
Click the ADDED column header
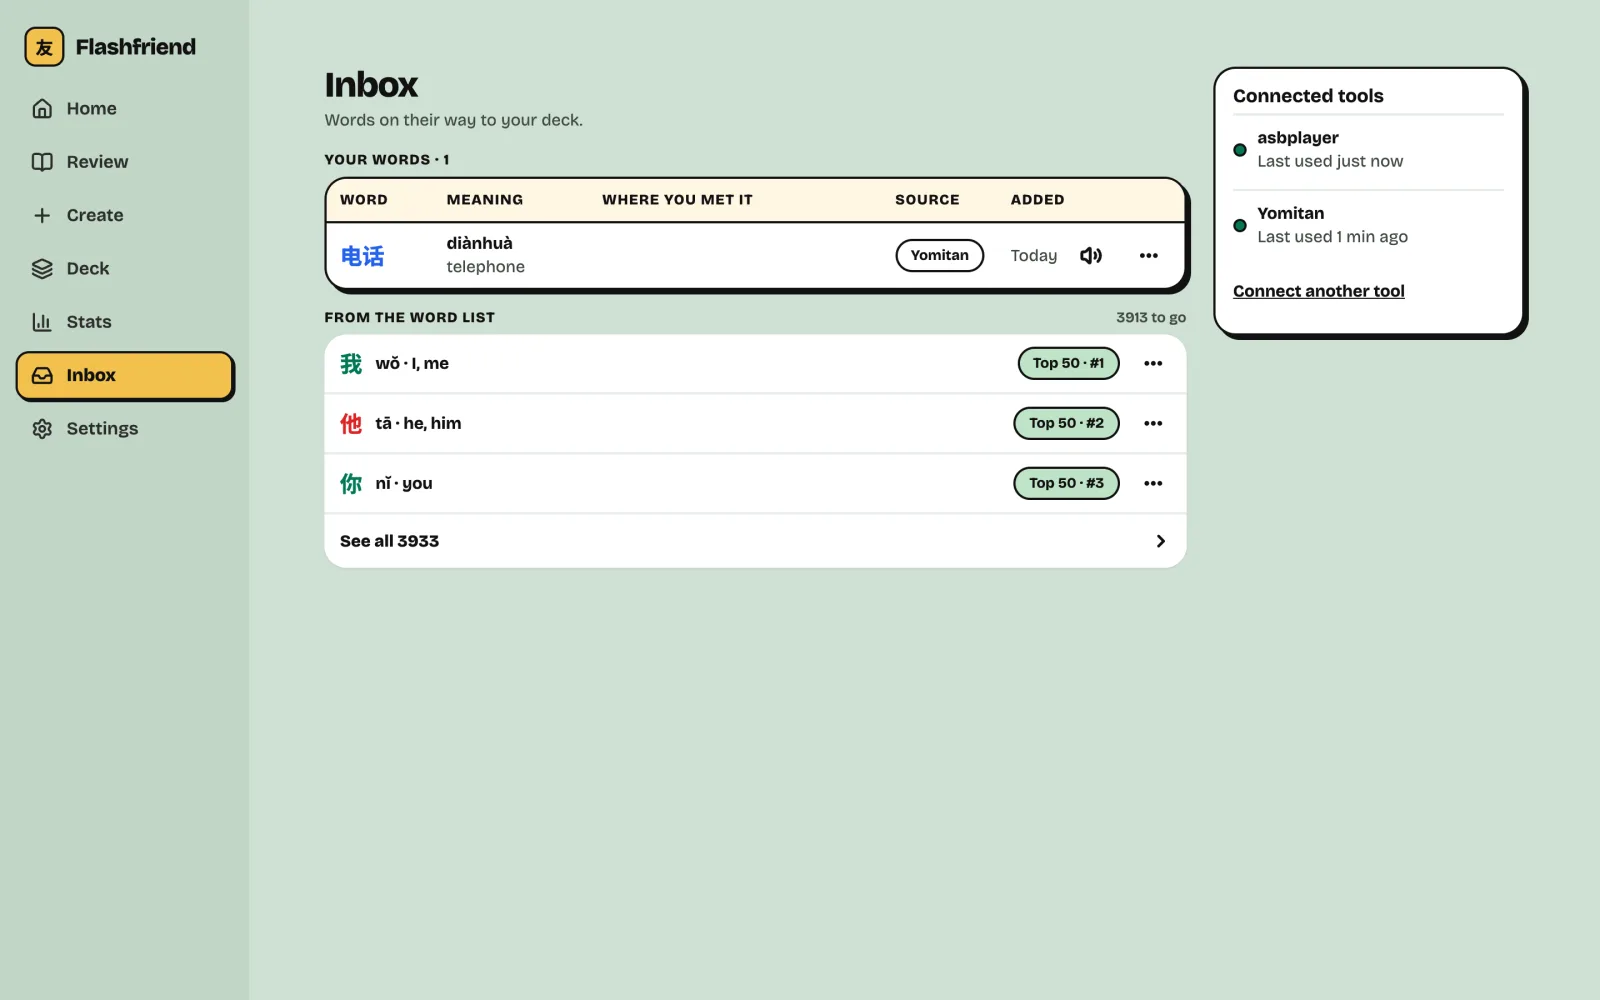click(x=1037, y=200)
